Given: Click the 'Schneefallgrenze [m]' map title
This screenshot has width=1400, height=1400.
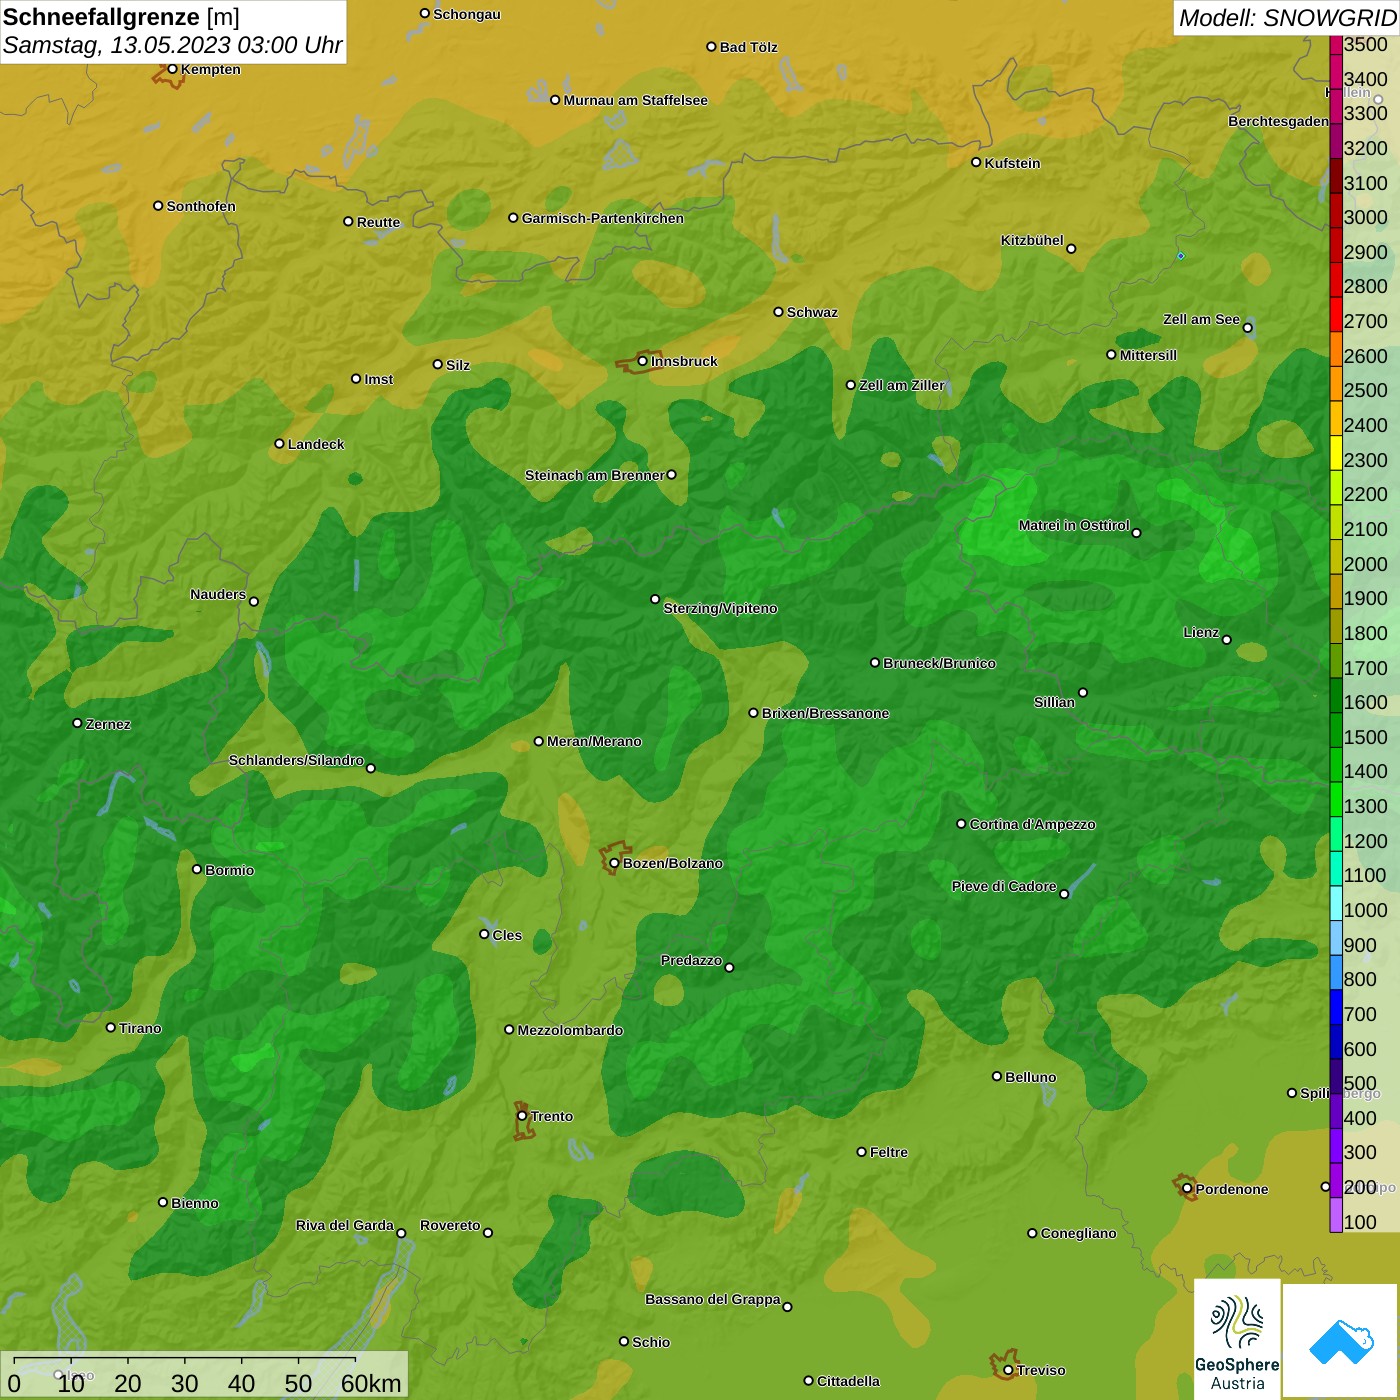Looking at the screenshot, I should (x=121, y=17).
